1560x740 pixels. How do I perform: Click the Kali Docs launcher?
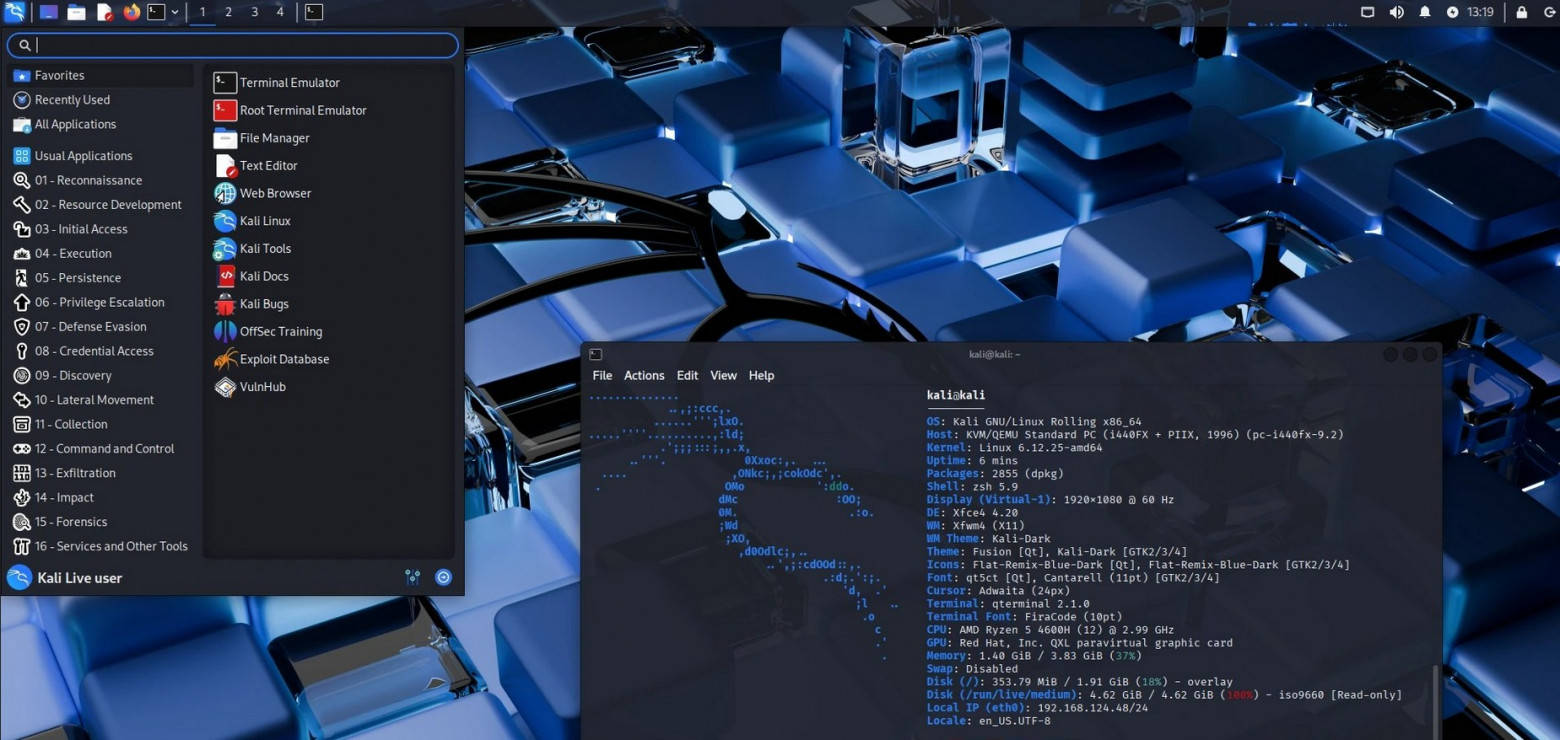tap(264, 276)
